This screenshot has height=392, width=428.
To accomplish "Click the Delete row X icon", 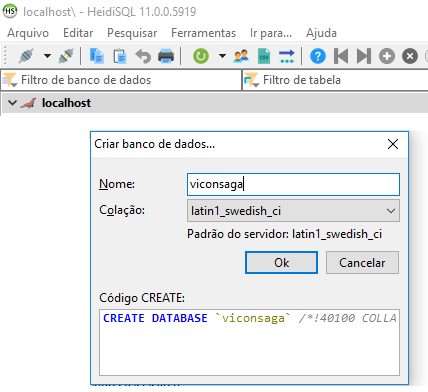I will click(410, 56).
